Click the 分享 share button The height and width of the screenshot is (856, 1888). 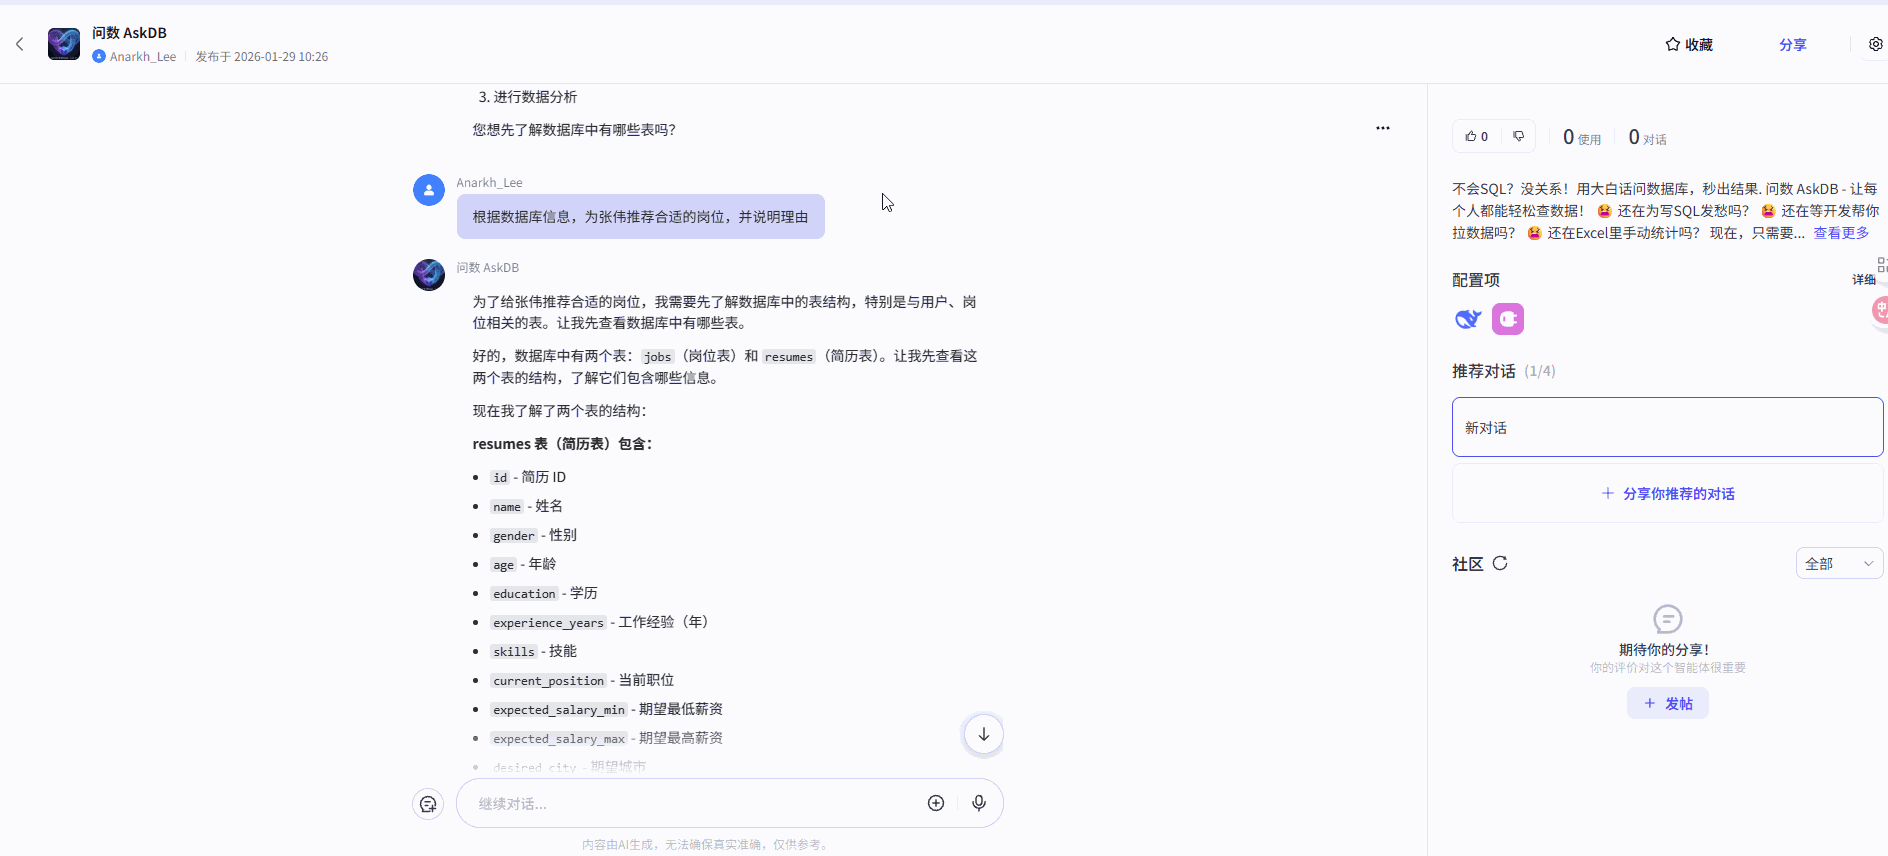(x=1793, y=45)
